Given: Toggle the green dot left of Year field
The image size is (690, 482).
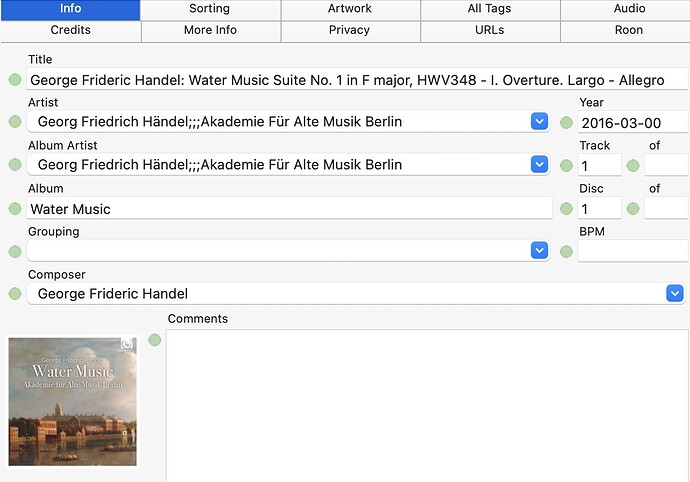Looking at the screenshot, I should click(566, 122).
